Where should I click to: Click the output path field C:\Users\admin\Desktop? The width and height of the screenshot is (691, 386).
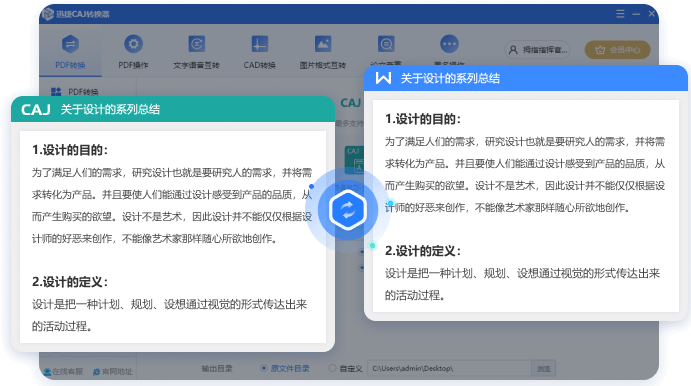click(449, 368)
